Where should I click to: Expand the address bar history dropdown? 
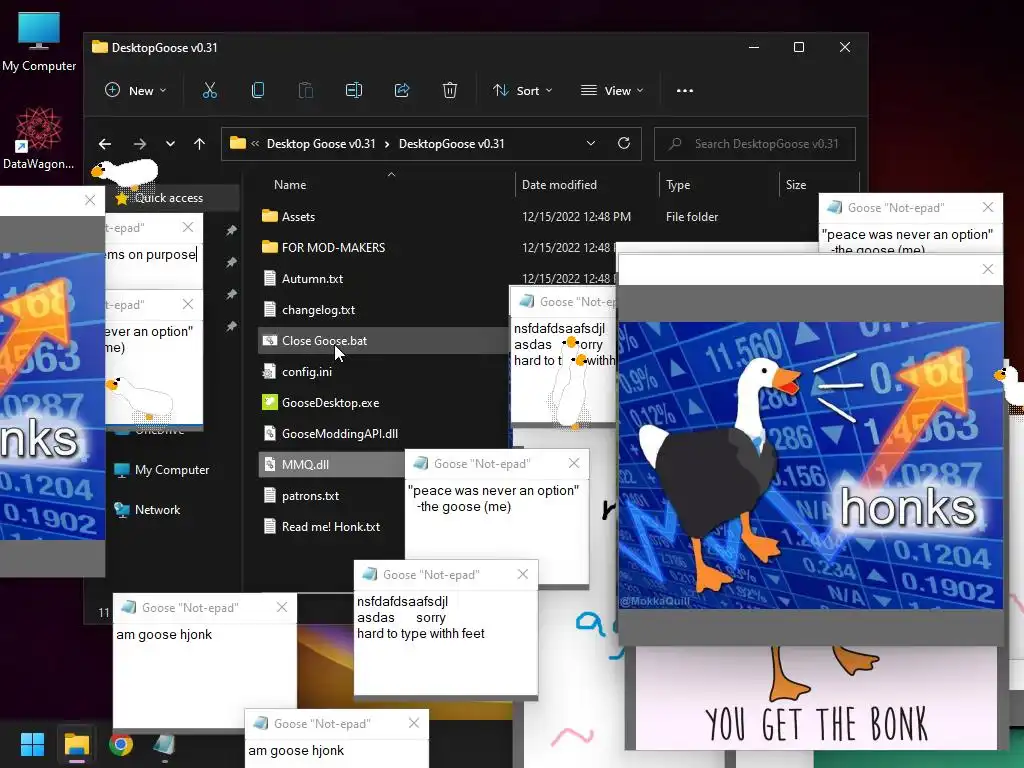coord(590,144)
